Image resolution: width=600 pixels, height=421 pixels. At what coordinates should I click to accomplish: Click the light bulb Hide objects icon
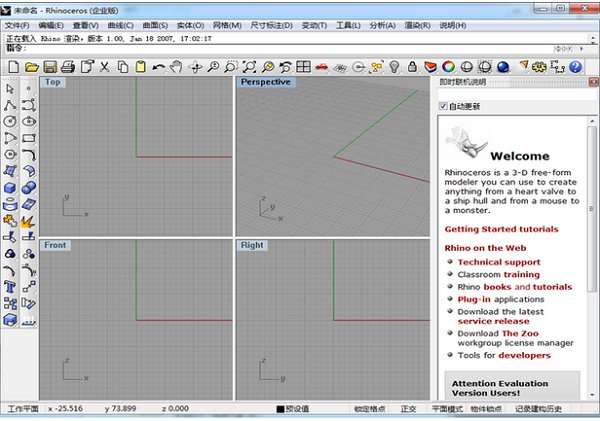pyautogui.click(x=395, y=67)
